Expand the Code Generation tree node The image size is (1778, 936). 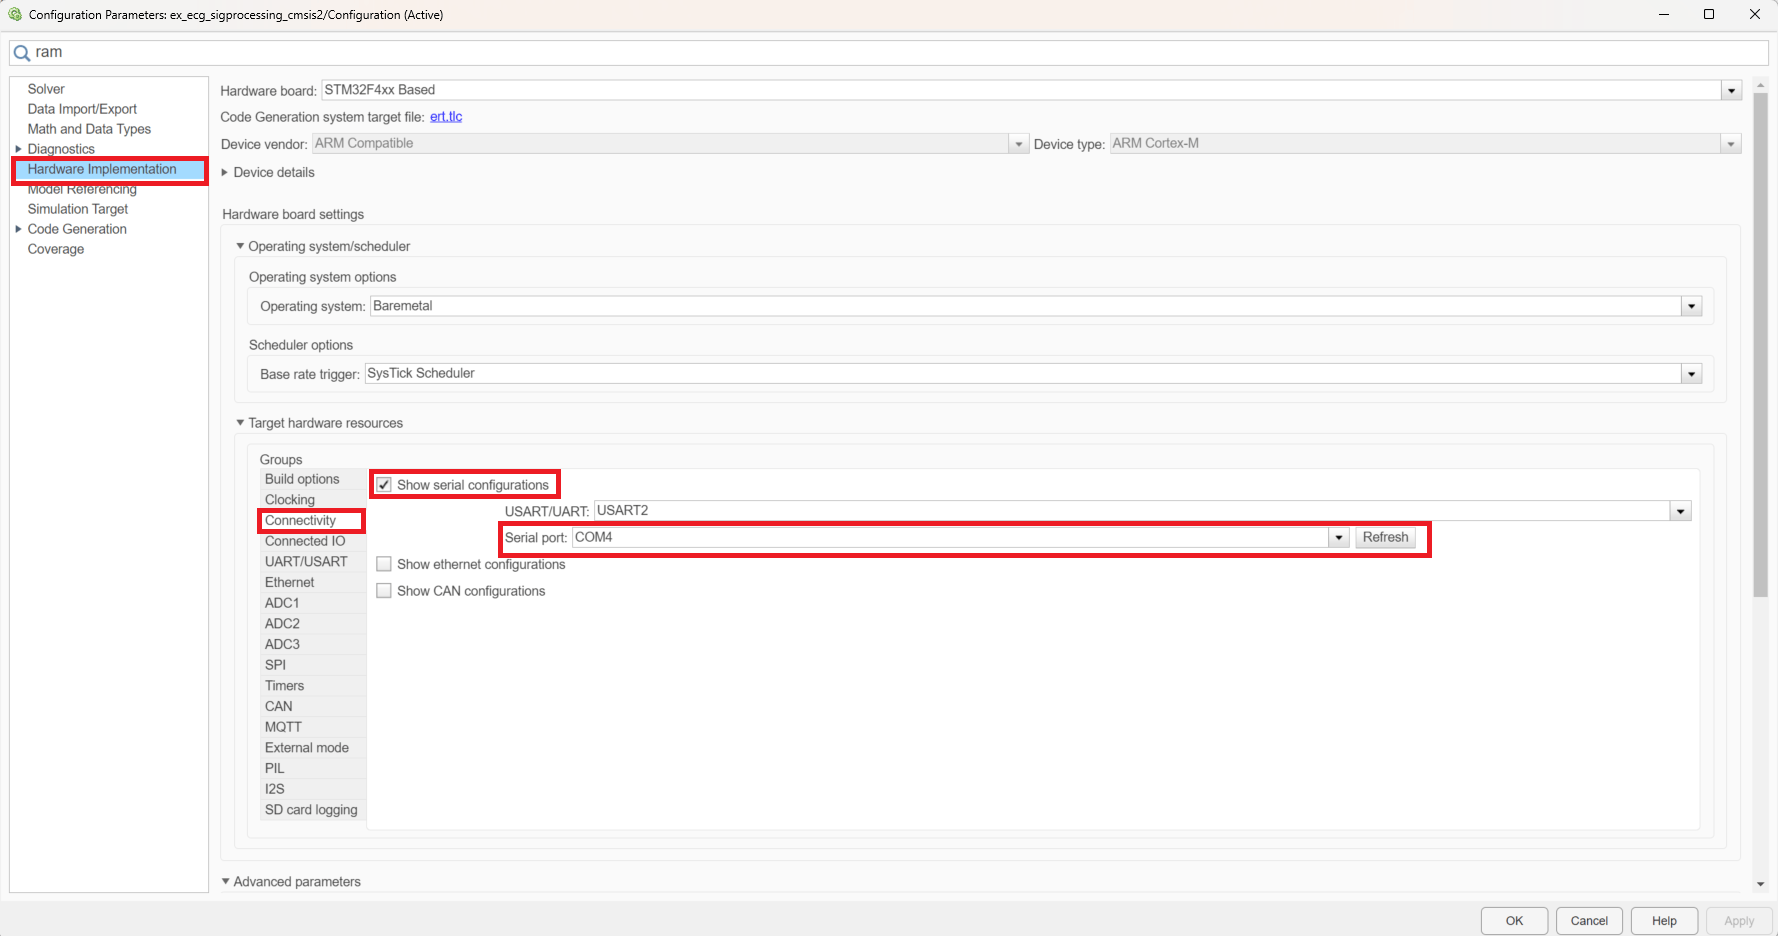18,229
